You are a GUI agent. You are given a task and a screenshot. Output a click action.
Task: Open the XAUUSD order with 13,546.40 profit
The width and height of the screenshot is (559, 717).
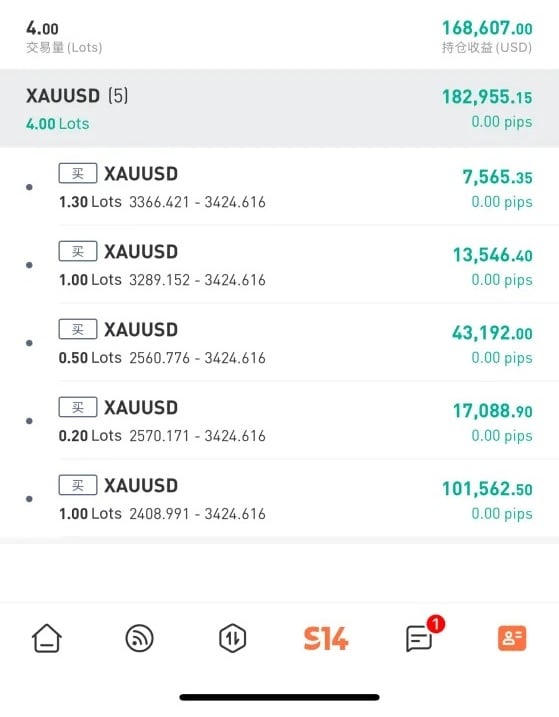click(280, 264)
